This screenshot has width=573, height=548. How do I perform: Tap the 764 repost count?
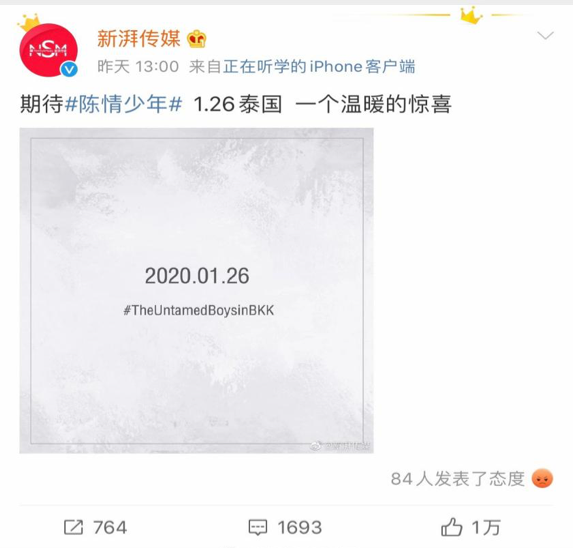tap(110, 528)
